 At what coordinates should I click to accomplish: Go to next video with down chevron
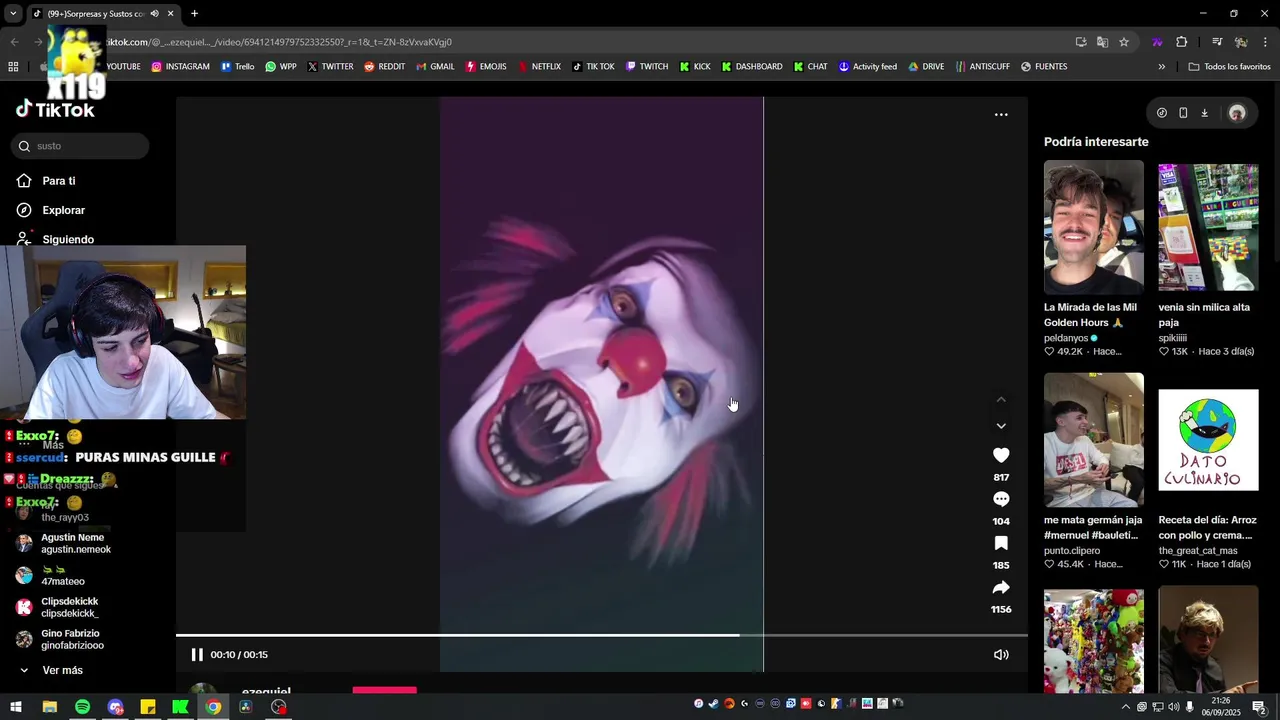pyautogui.click(x=1001, y=426)
